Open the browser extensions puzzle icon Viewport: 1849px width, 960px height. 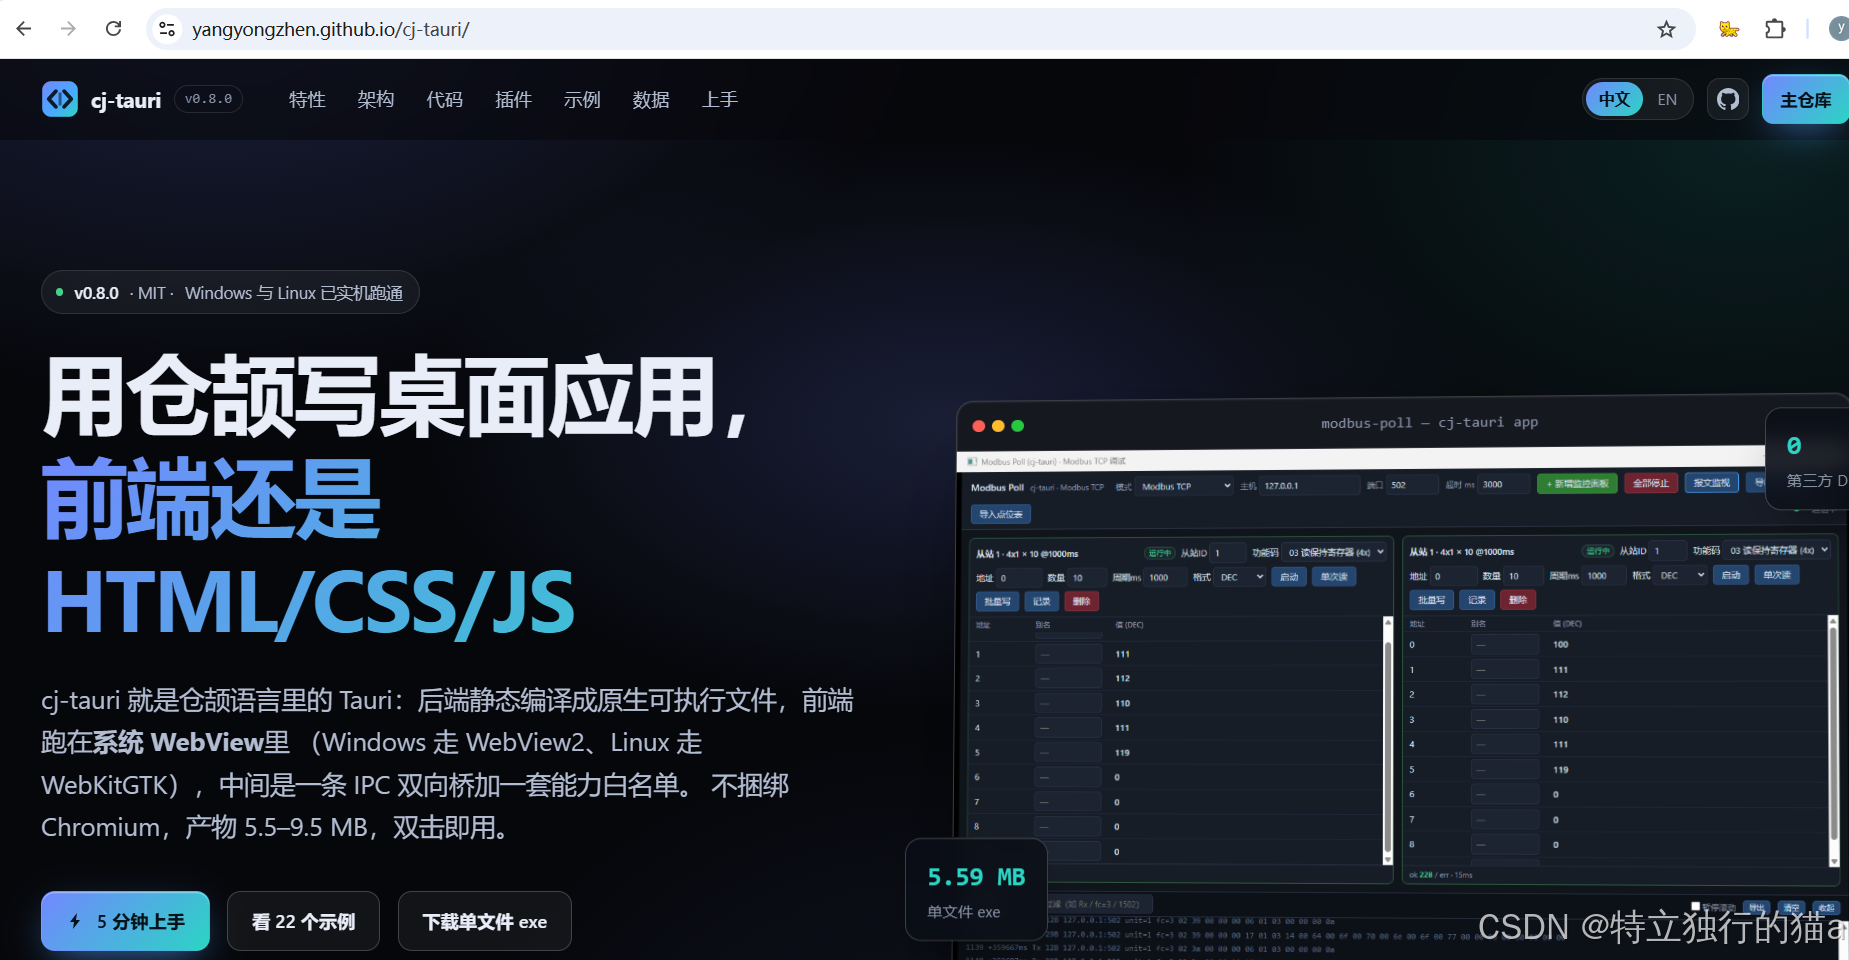point(1775,29)
